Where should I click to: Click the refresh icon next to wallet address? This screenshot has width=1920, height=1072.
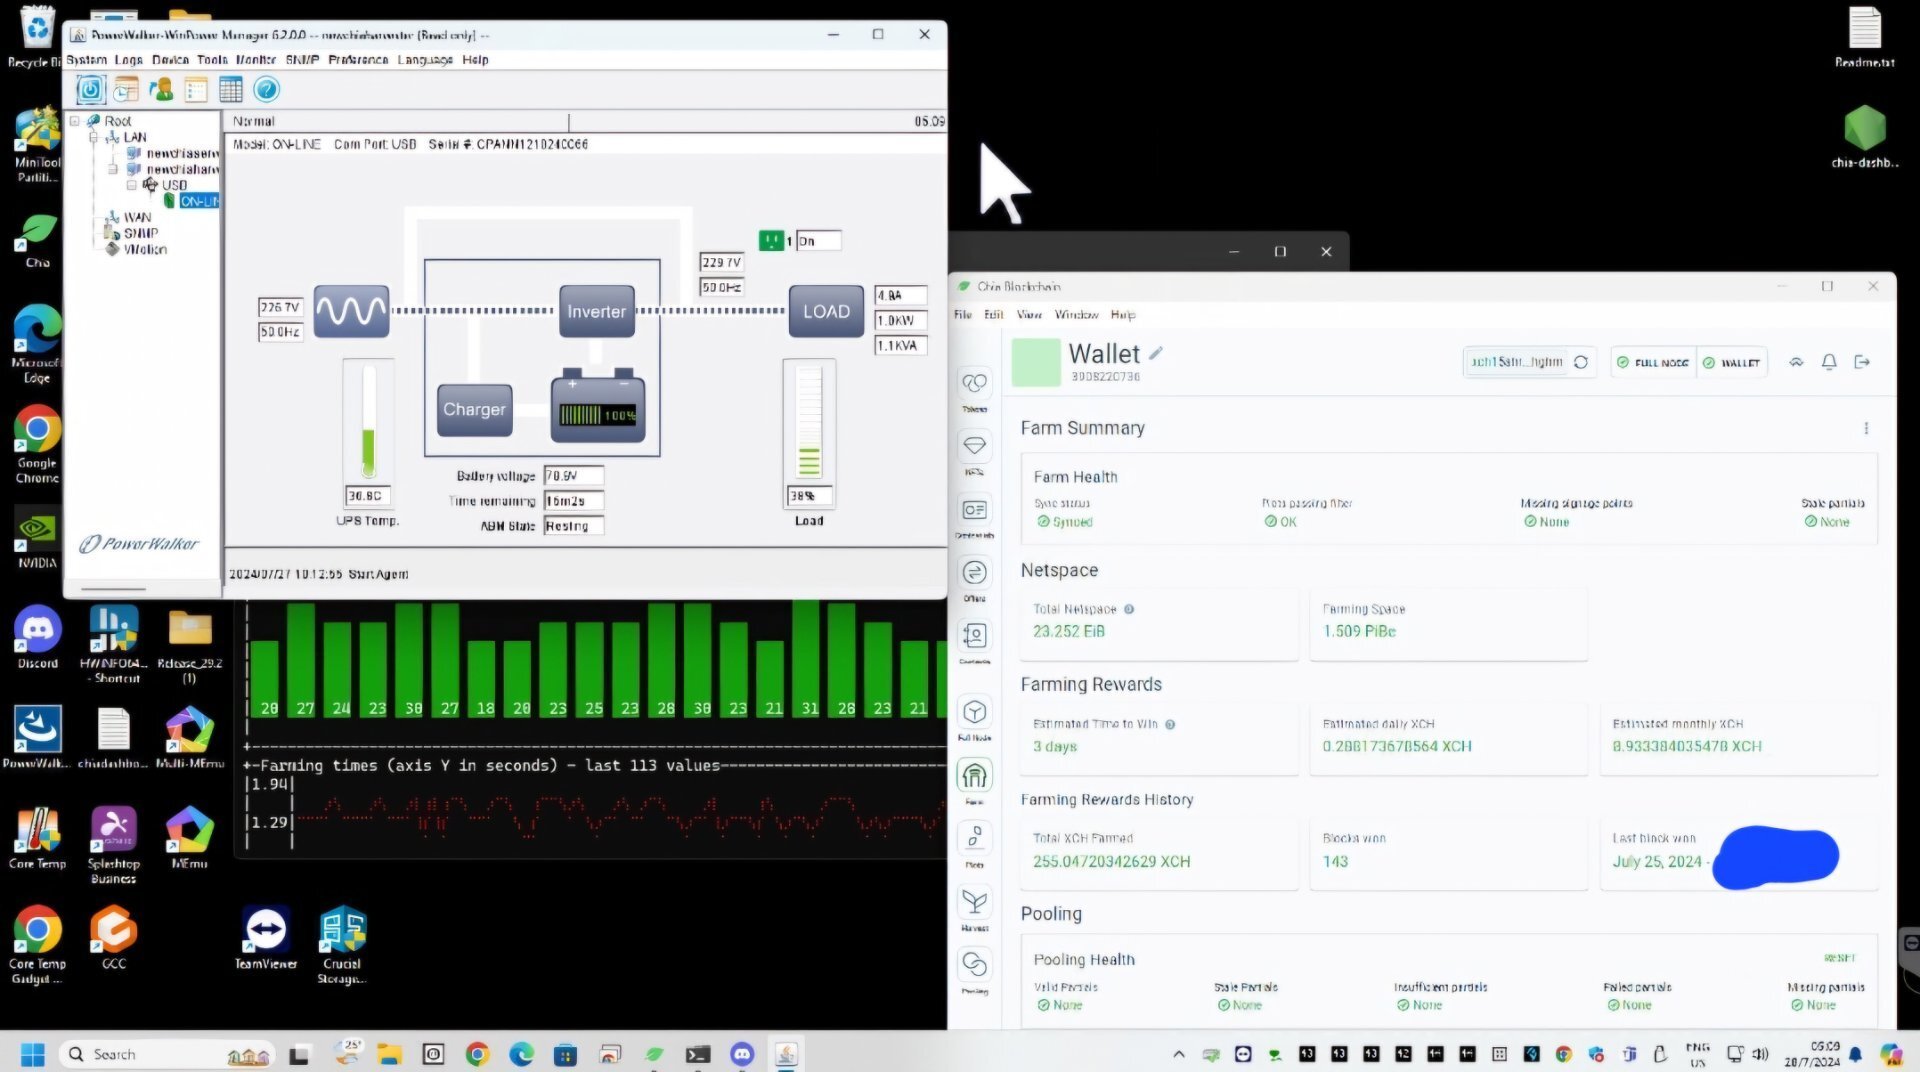pos(1581,362)
